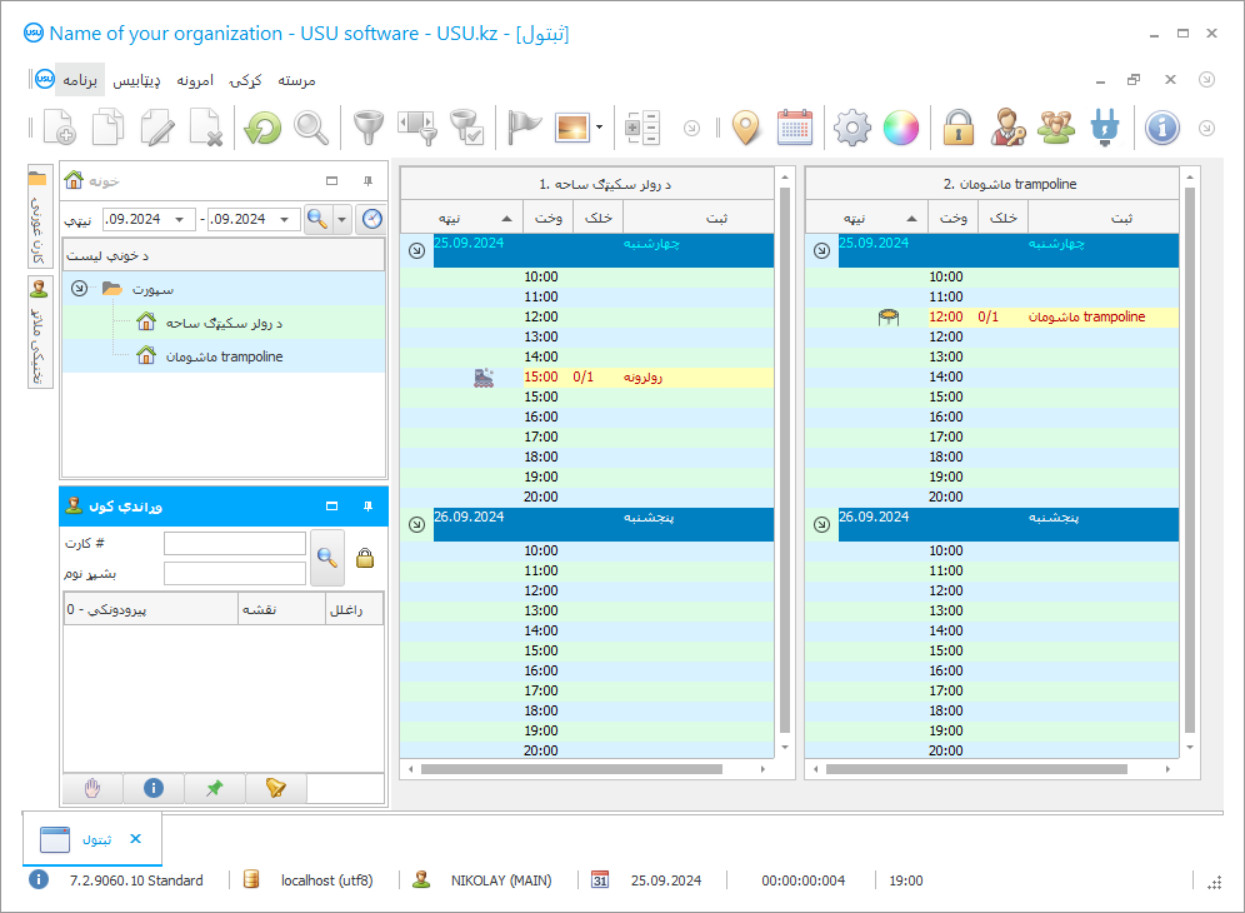The height and width of the screenshot is (913, 1245).
Task: Click the padlock icon in the toolbar
Action: (x=958, y=128)
